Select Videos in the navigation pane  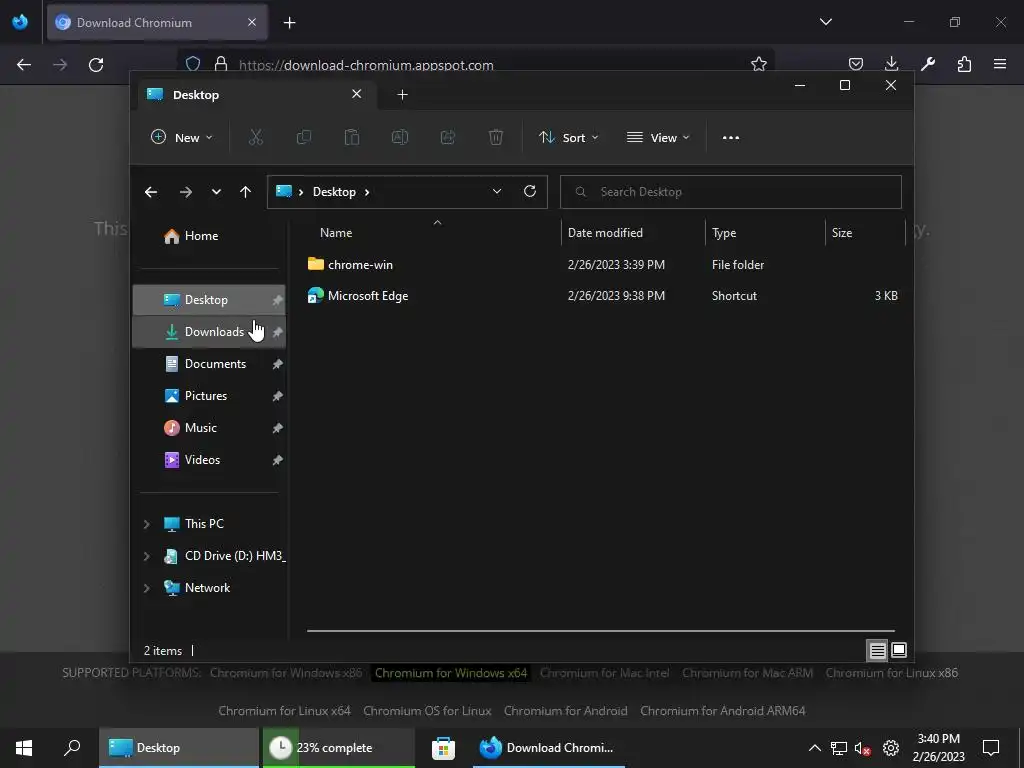coord(209,460)
